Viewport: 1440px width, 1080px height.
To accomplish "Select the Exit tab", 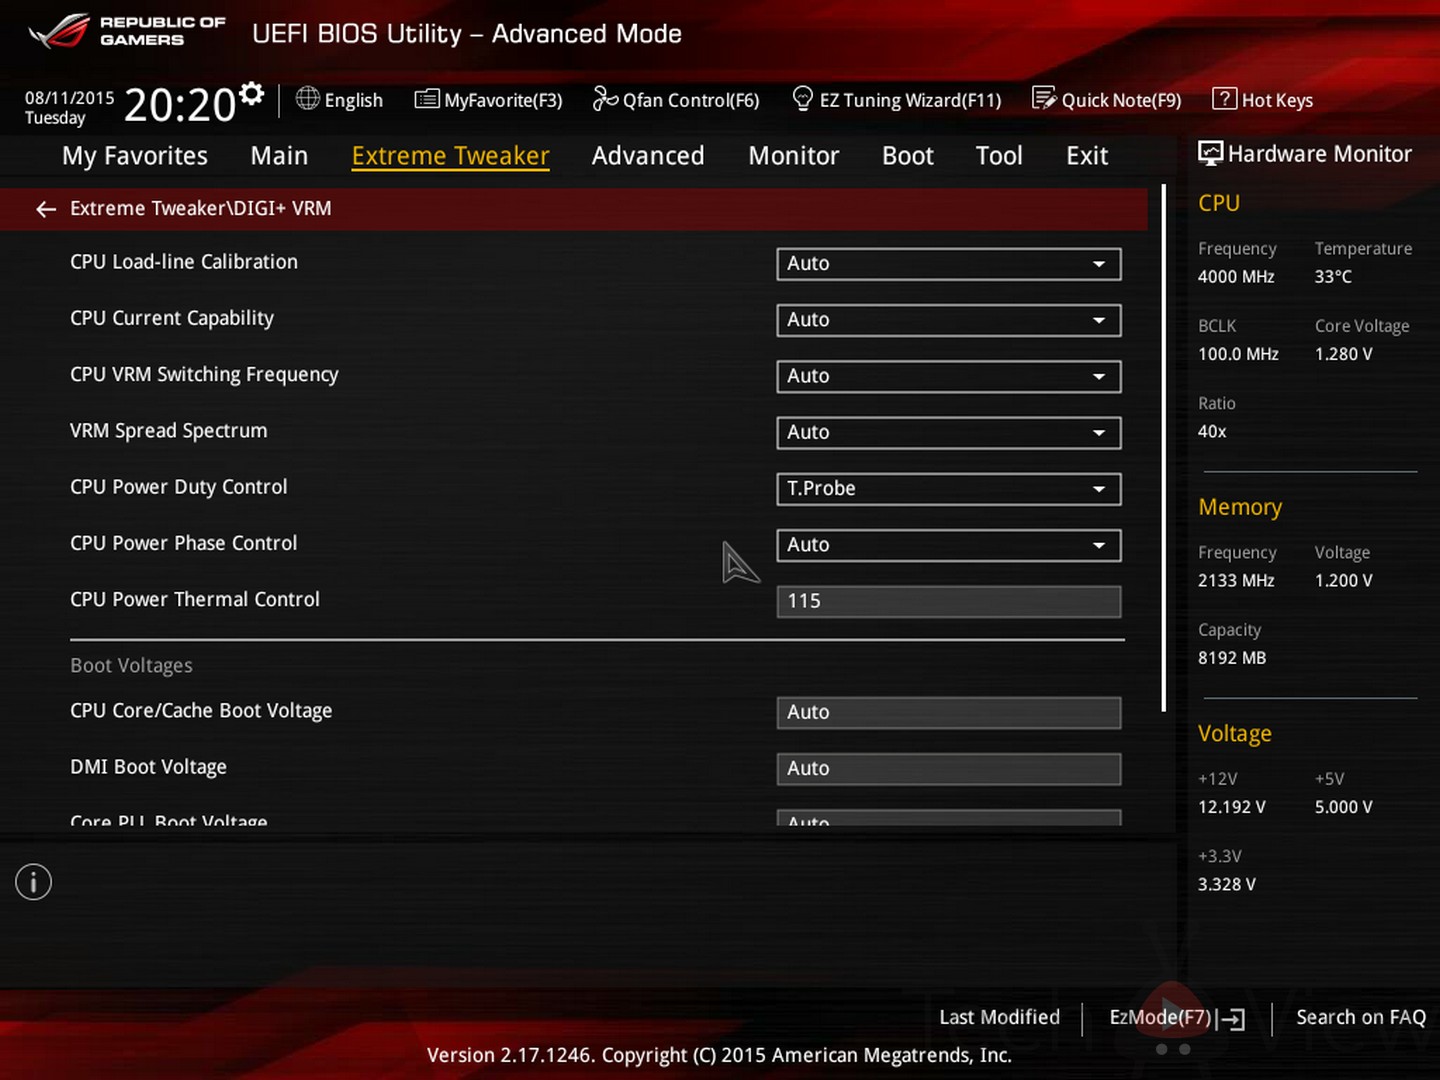I will 1087,156.
